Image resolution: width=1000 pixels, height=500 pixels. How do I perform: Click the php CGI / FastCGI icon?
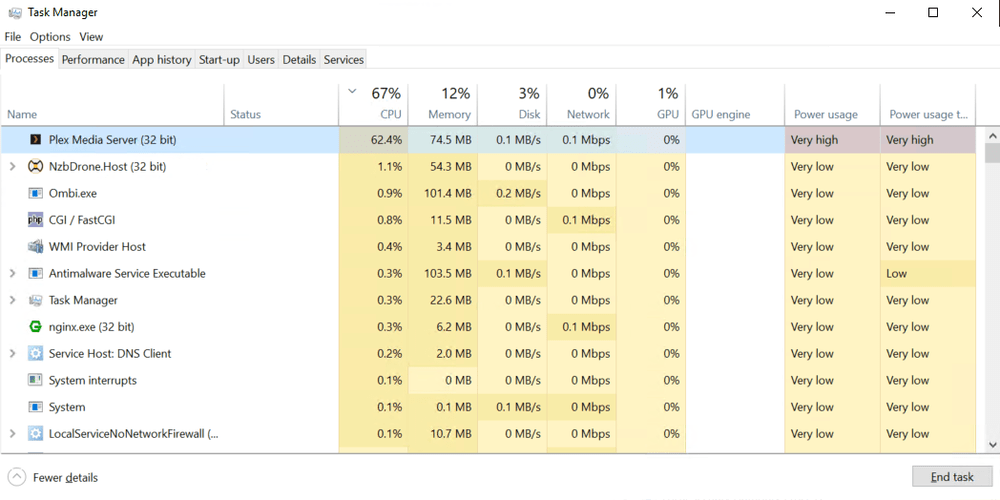(36, 220)
